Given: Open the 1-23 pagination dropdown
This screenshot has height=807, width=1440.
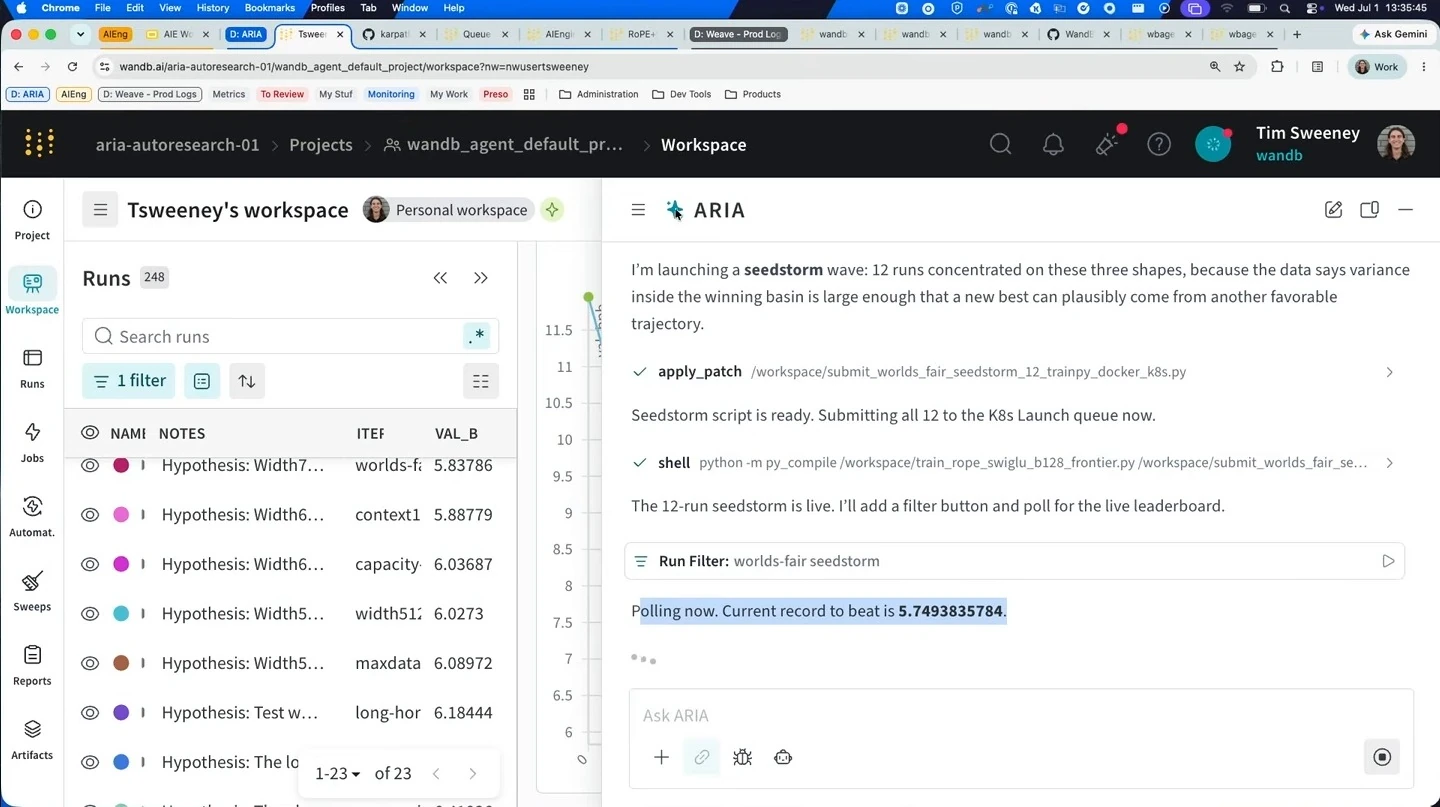Looking at the screenshot, I should coord(337,773).
